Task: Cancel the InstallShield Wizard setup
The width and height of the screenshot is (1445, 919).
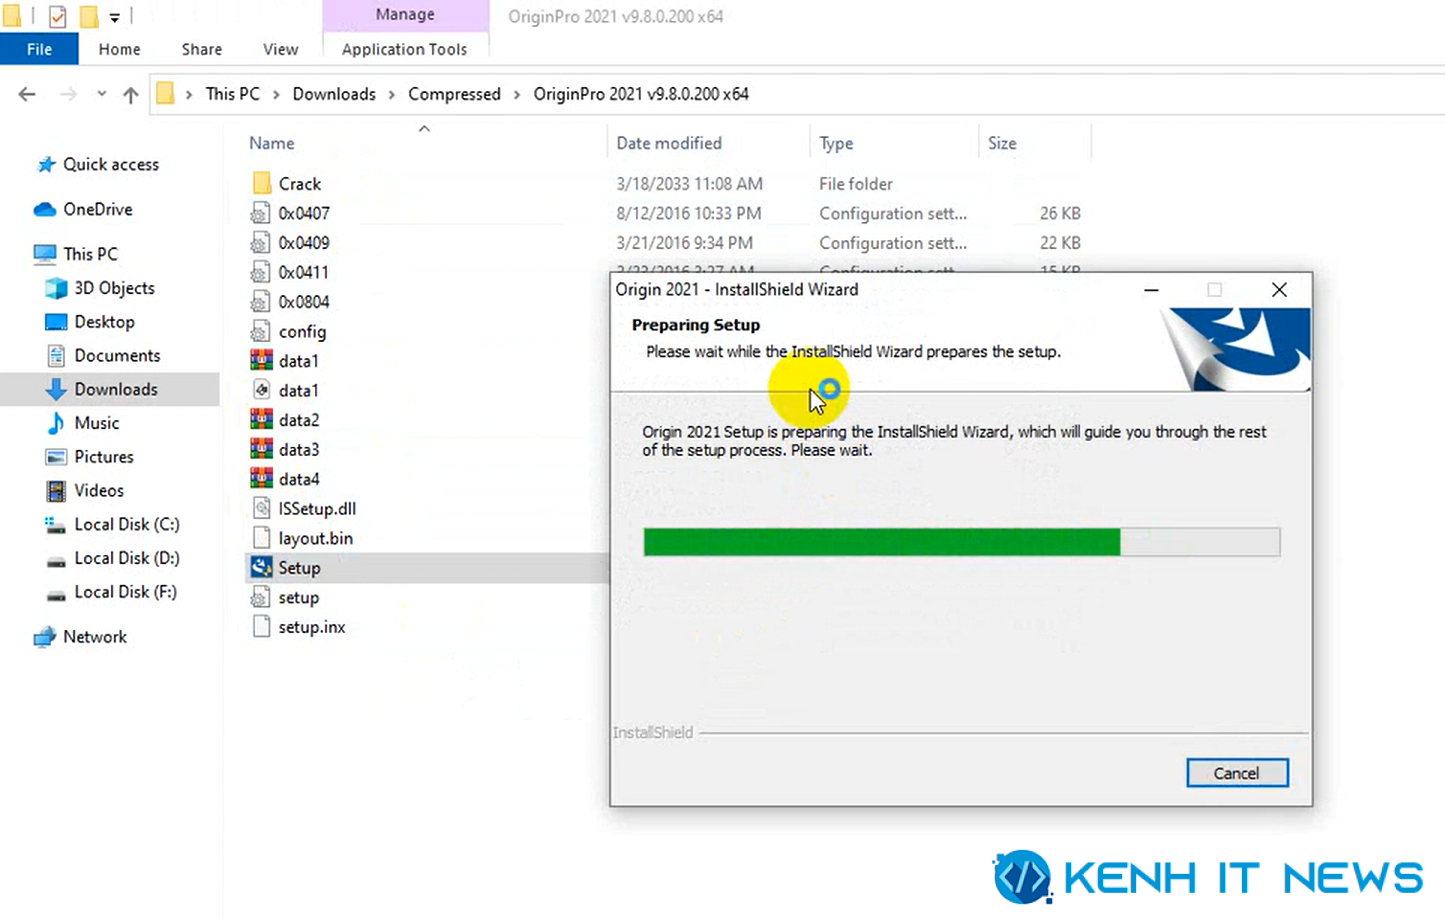Action: [x=1237, y=773]
